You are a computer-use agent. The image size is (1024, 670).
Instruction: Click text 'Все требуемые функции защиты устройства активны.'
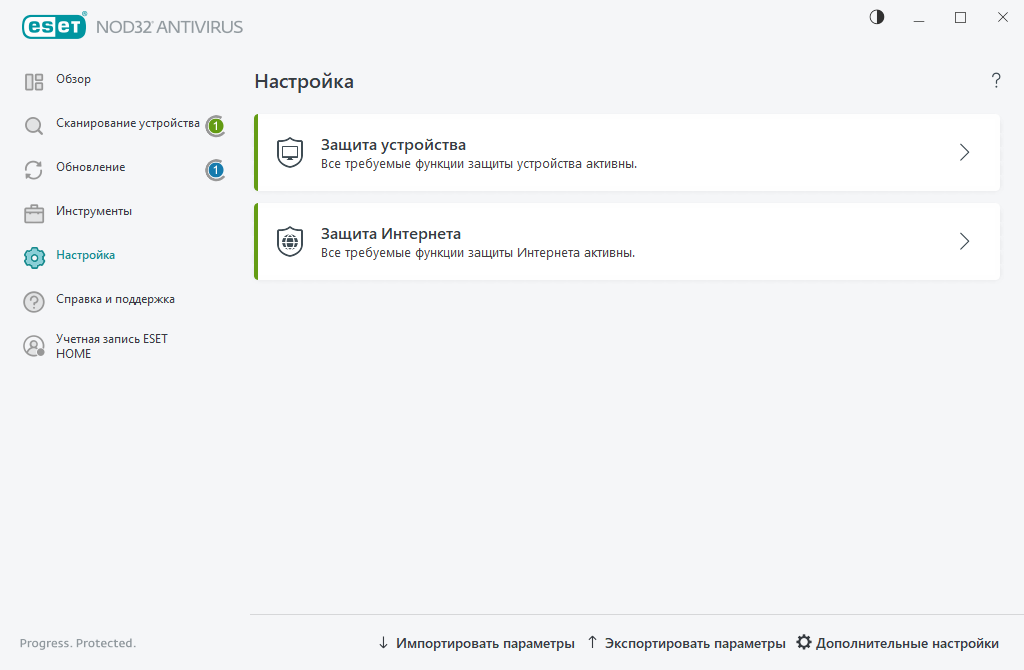click(479, 164)
